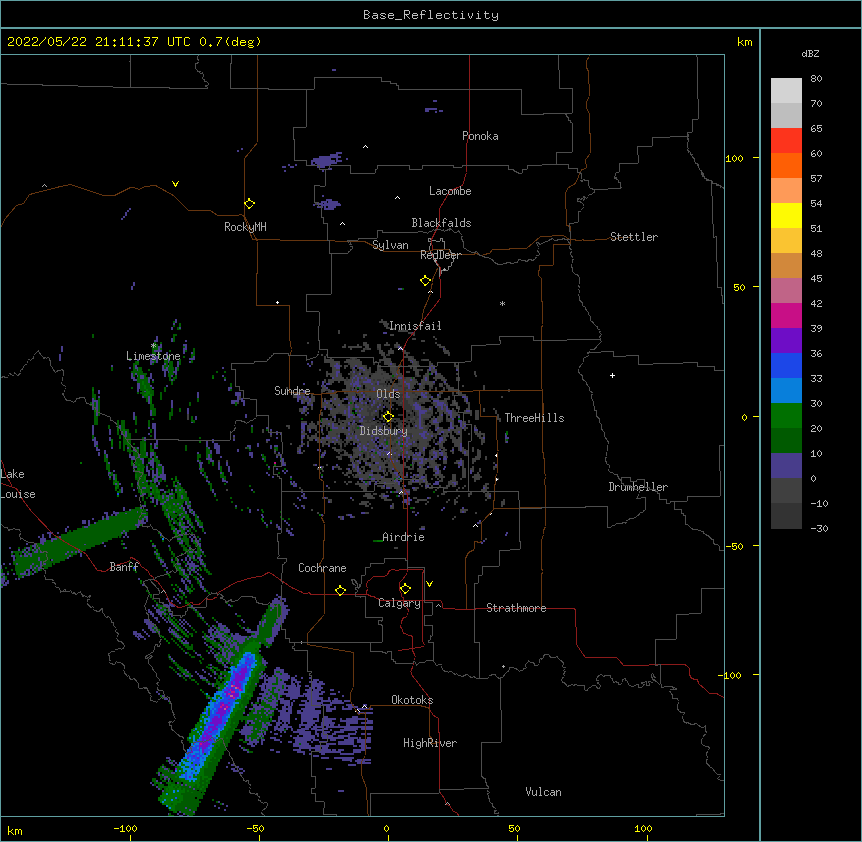The width and height of the screenshot is (862, 842).
Task: Click the Stettler label
Action: point(634,237)
